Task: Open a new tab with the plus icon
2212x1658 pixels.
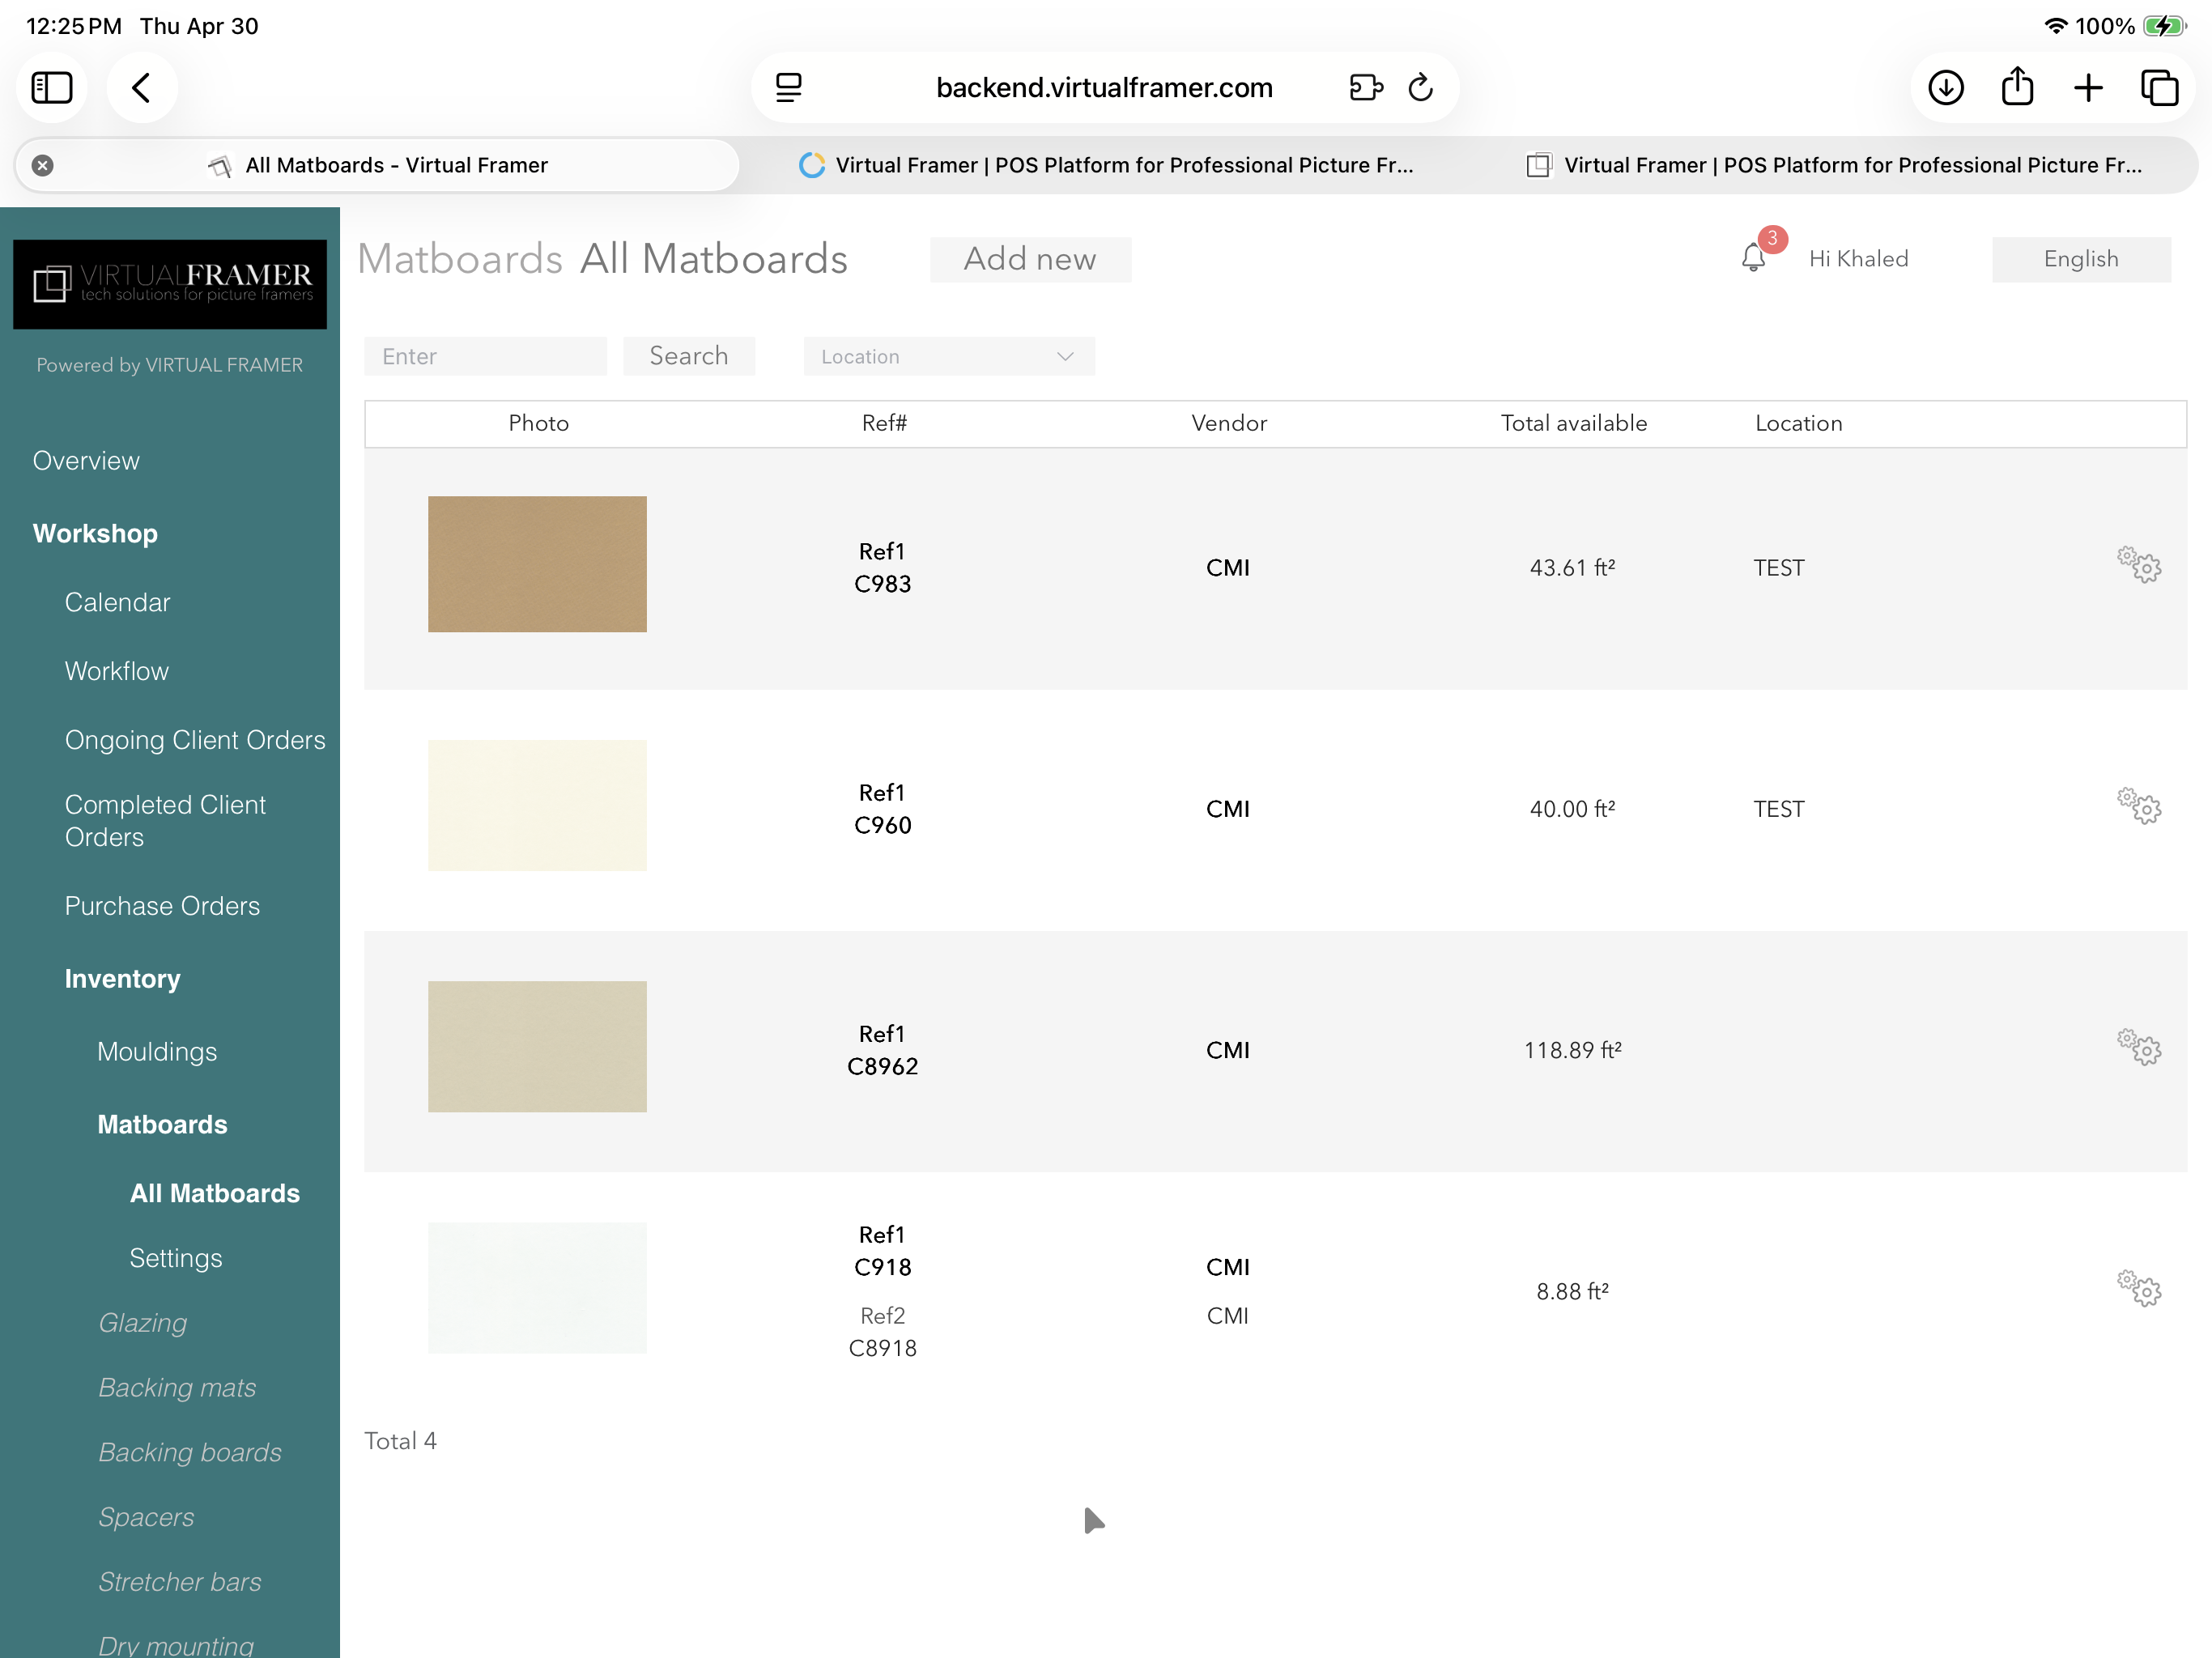Action: coord(2088,88)
